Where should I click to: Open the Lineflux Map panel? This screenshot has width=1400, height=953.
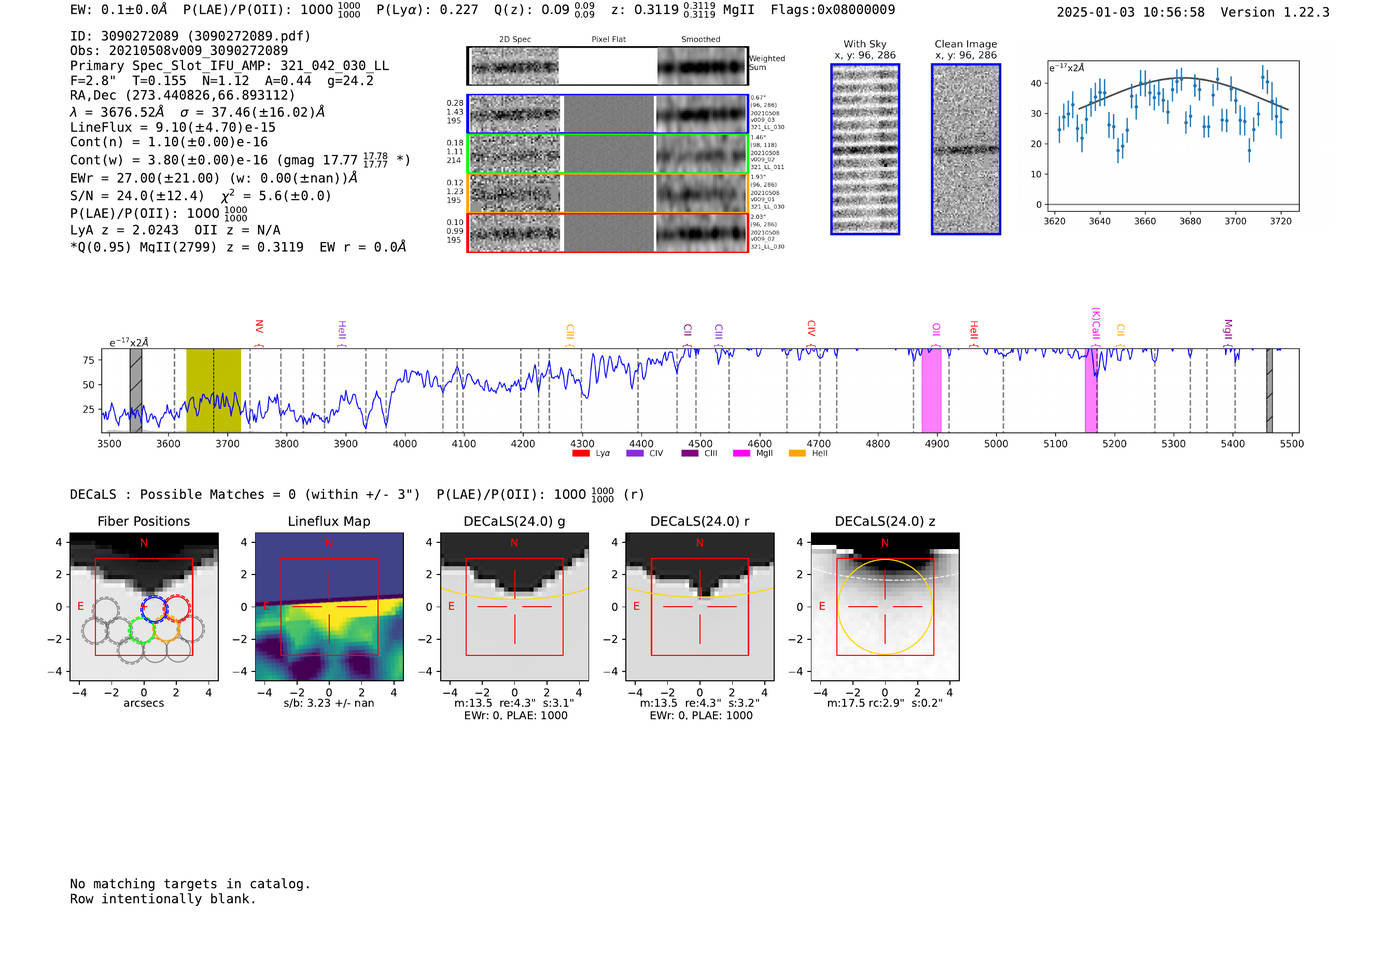329,607
